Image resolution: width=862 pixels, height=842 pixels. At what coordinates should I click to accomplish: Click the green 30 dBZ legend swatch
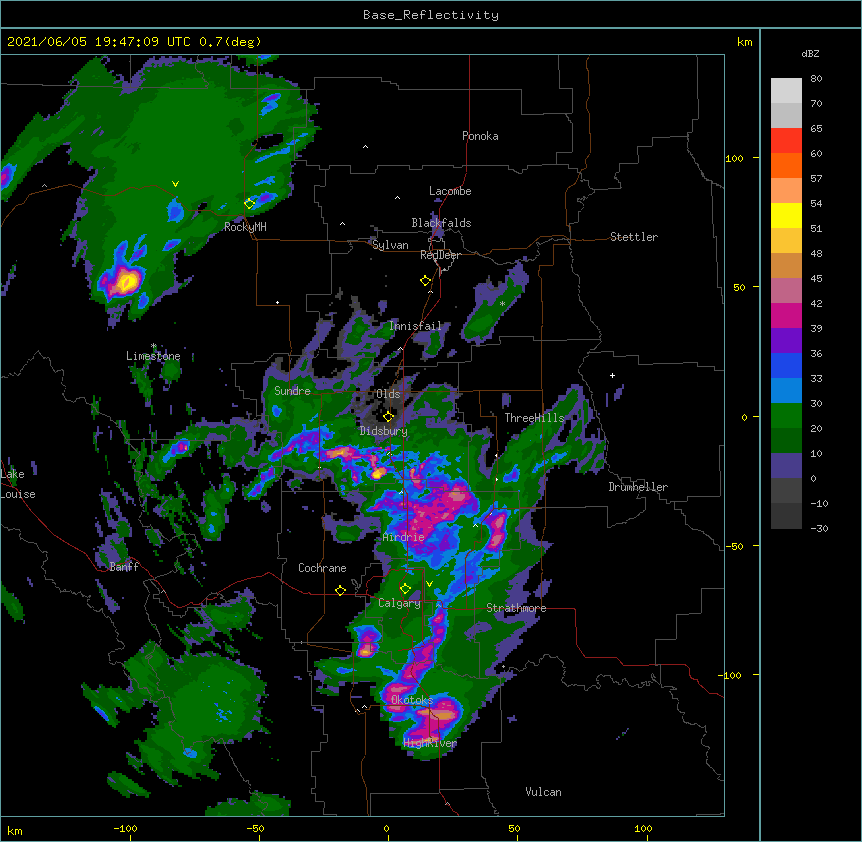786,416
